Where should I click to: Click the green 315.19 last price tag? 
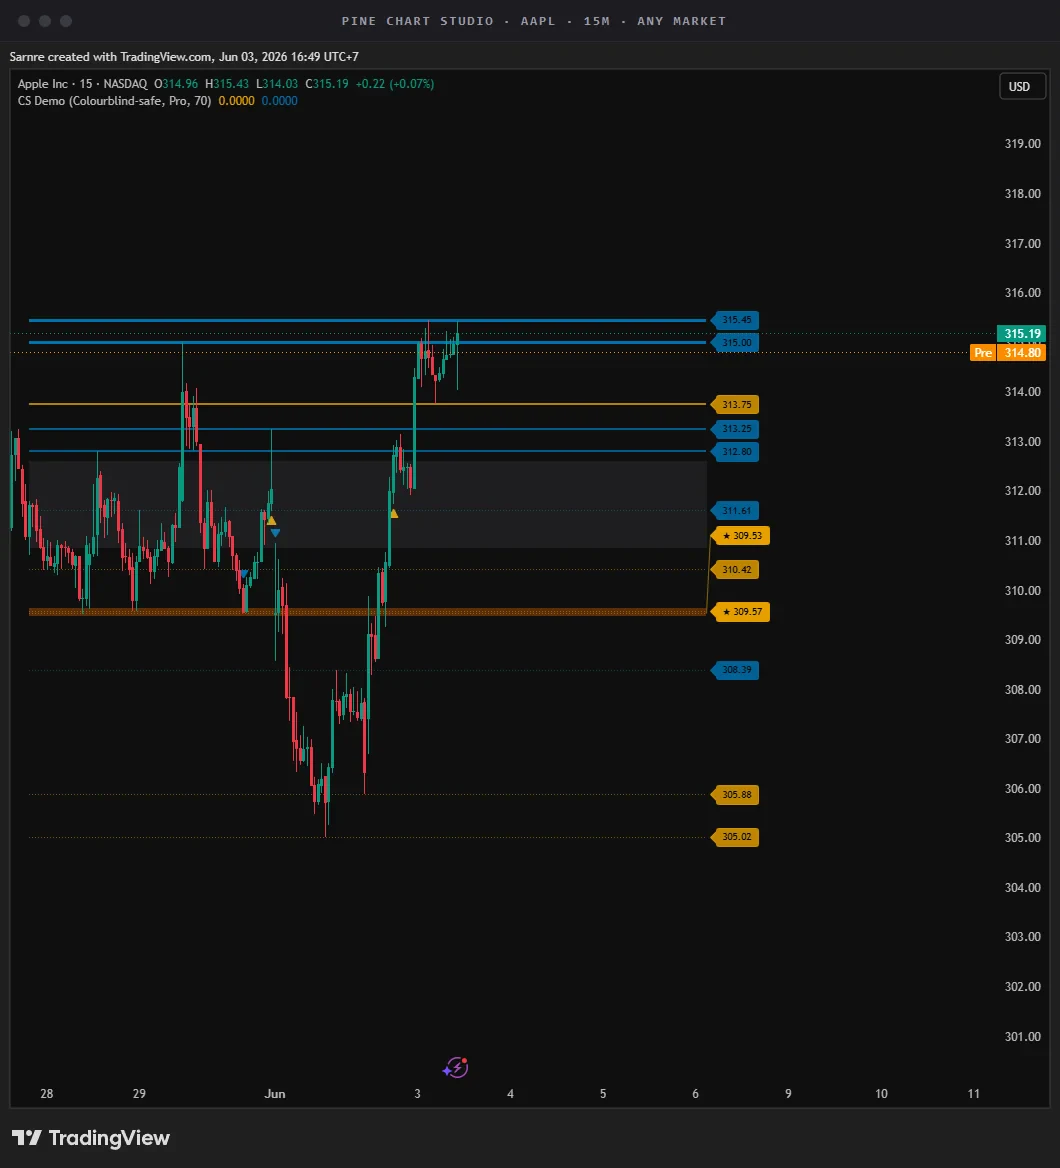click(1021, 334)
